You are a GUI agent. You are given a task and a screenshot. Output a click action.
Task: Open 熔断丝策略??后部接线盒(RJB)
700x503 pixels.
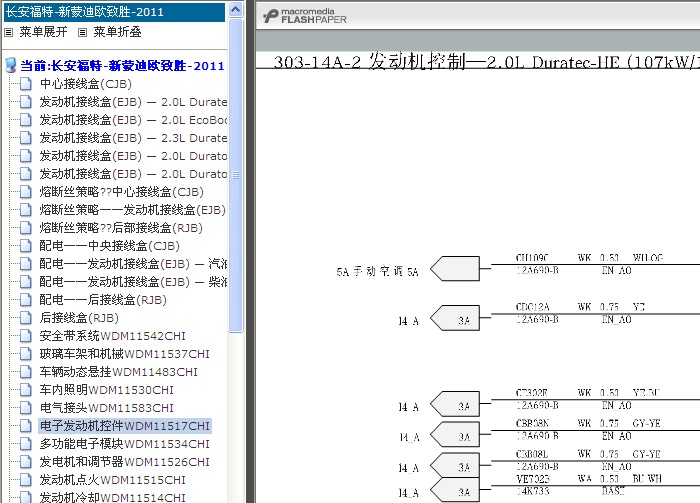click(121, 228)
